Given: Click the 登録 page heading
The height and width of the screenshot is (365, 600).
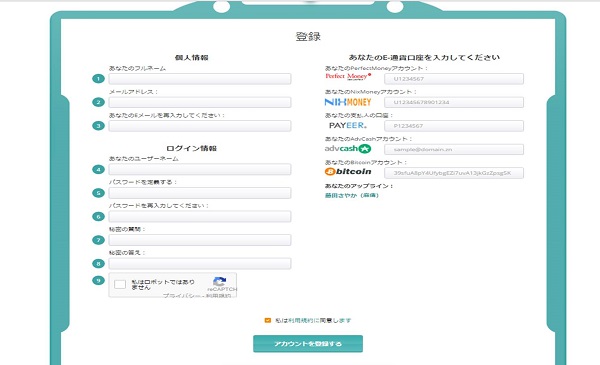Looking at the screenshot, I should [308, 37].
